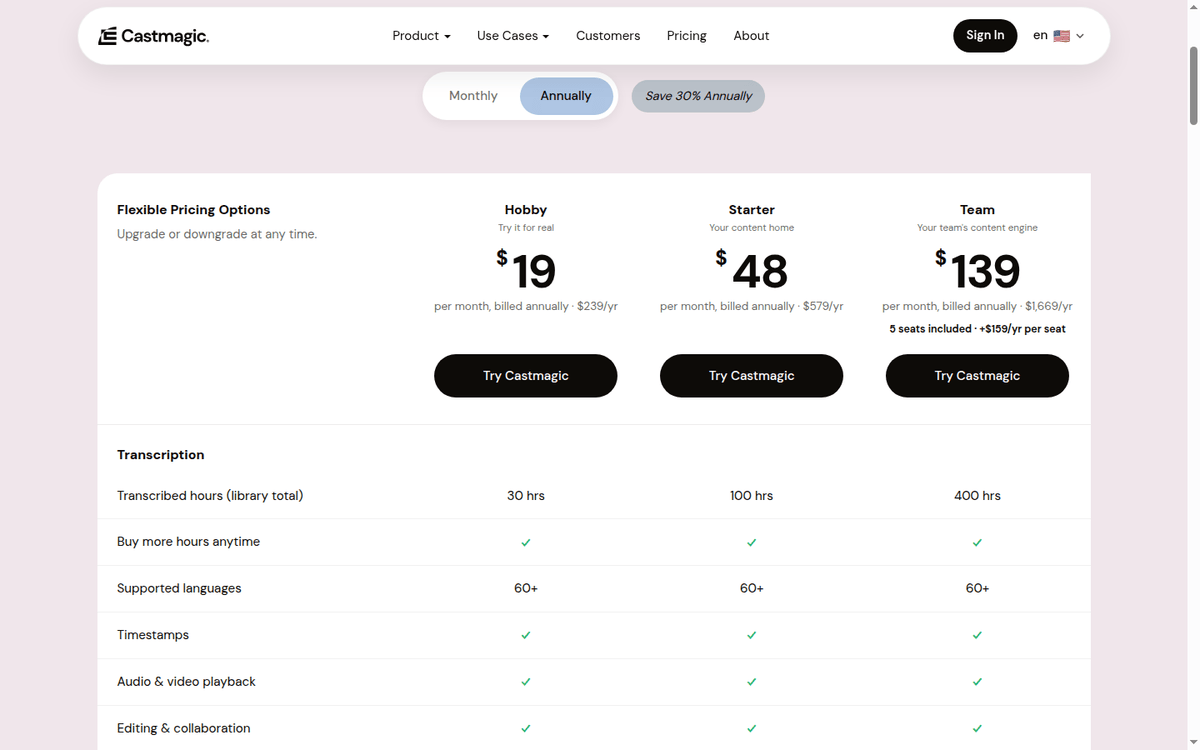Click the 60+ languages value under Hobby
Image resolution: width=1200 pixels, height=750 pixels.
pyautogui.click(x=526, y=589)
